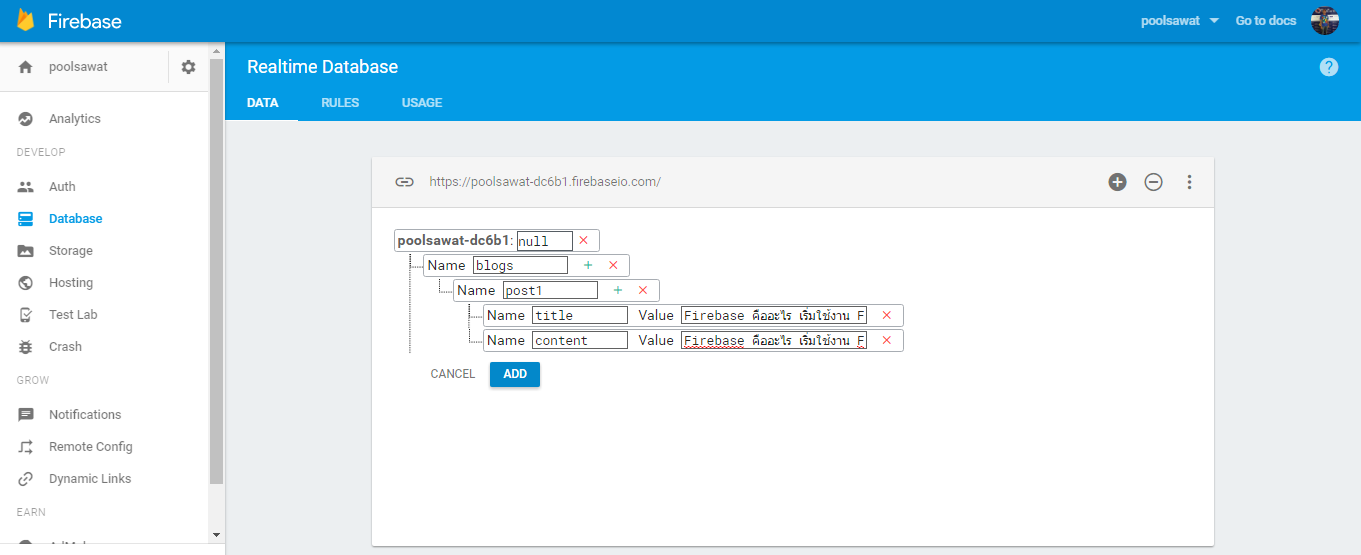Screen dimensions: 1361x555
Task: Click the value field of content row
Action: point(774,340)
